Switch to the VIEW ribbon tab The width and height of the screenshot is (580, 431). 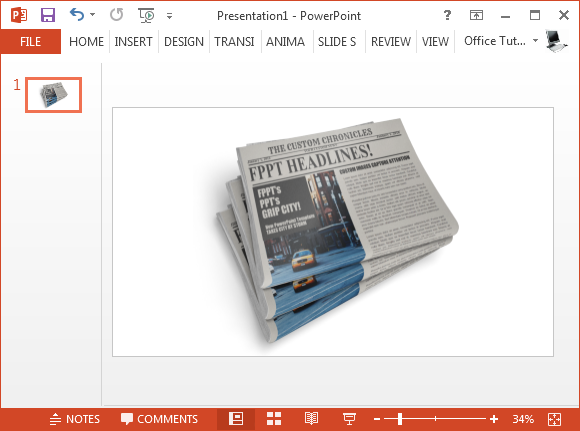pyautogui.click(x=435, y=41)
